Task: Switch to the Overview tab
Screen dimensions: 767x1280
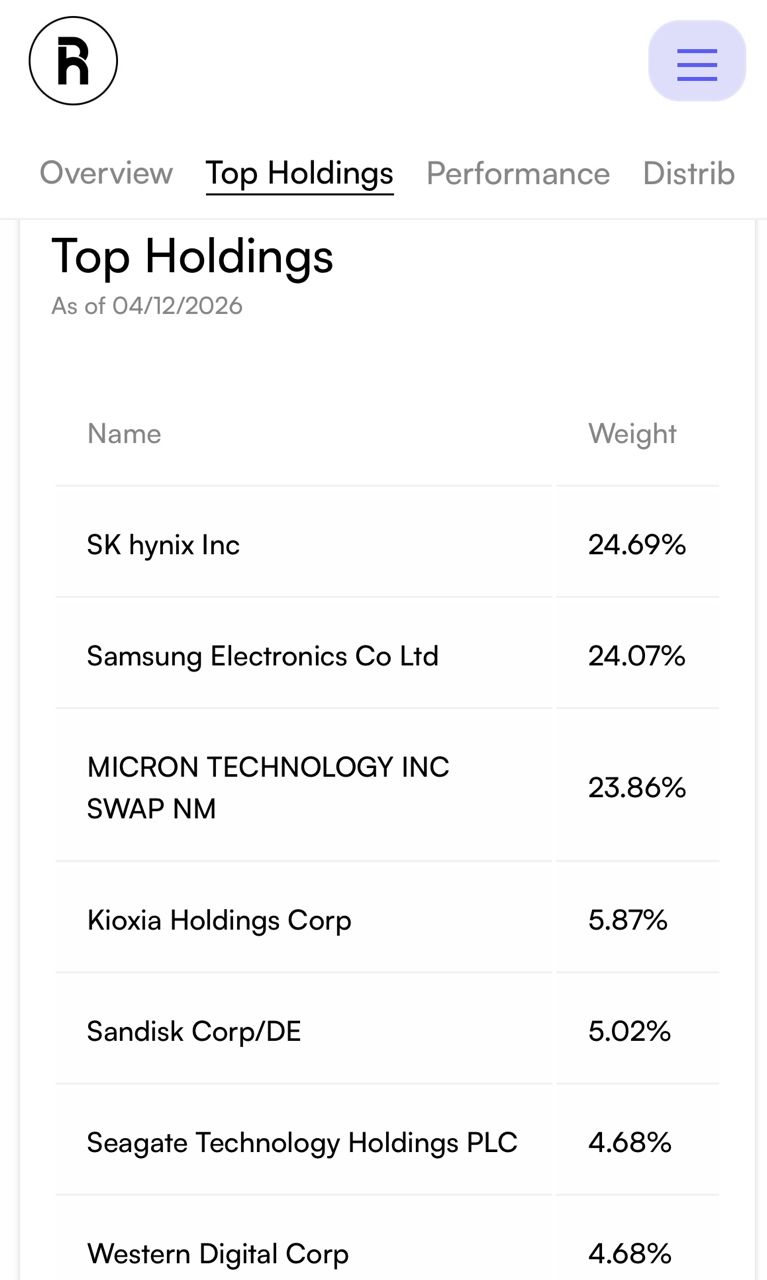Action: click(x=106, y=173)
